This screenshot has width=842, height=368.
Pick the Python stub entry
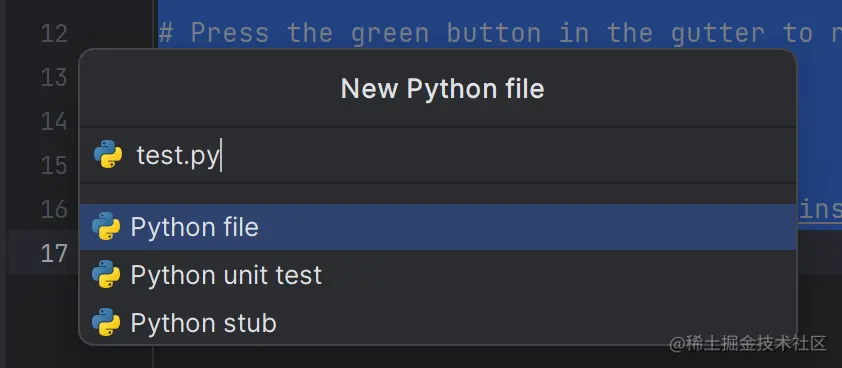coord(438,322)
